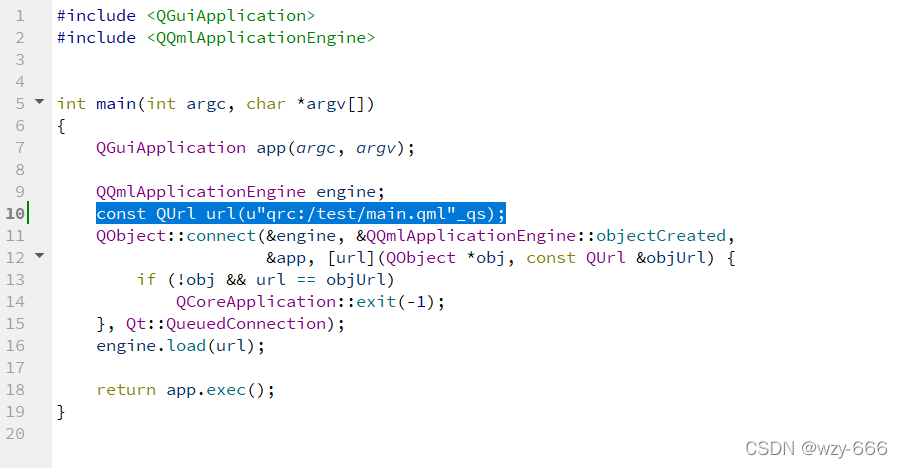Click the QObject::connect call
Screen dimensions: 903x468
[x=176, y=236]
